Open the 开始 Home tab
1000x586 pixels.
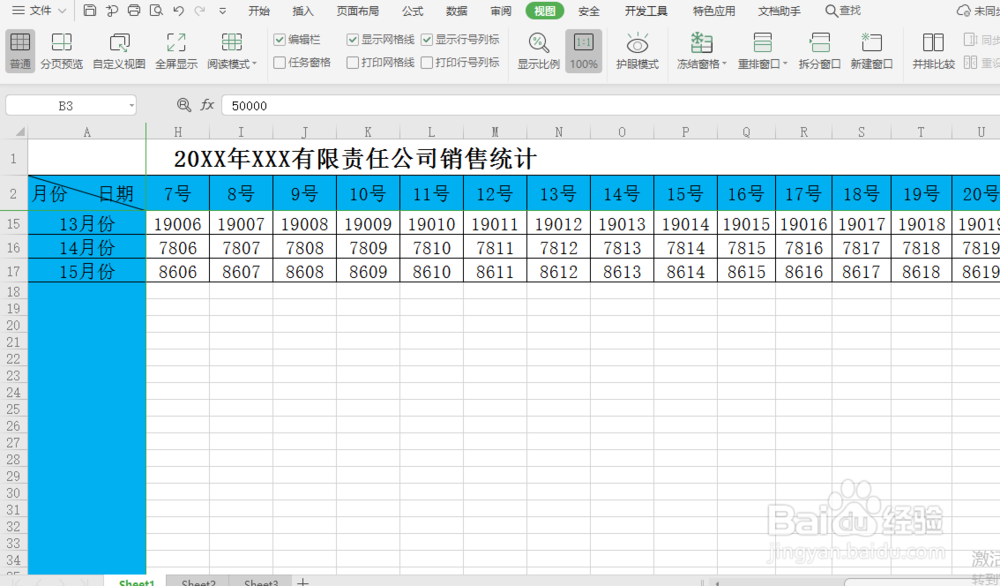pyautogui.click(x=259, y=11)
